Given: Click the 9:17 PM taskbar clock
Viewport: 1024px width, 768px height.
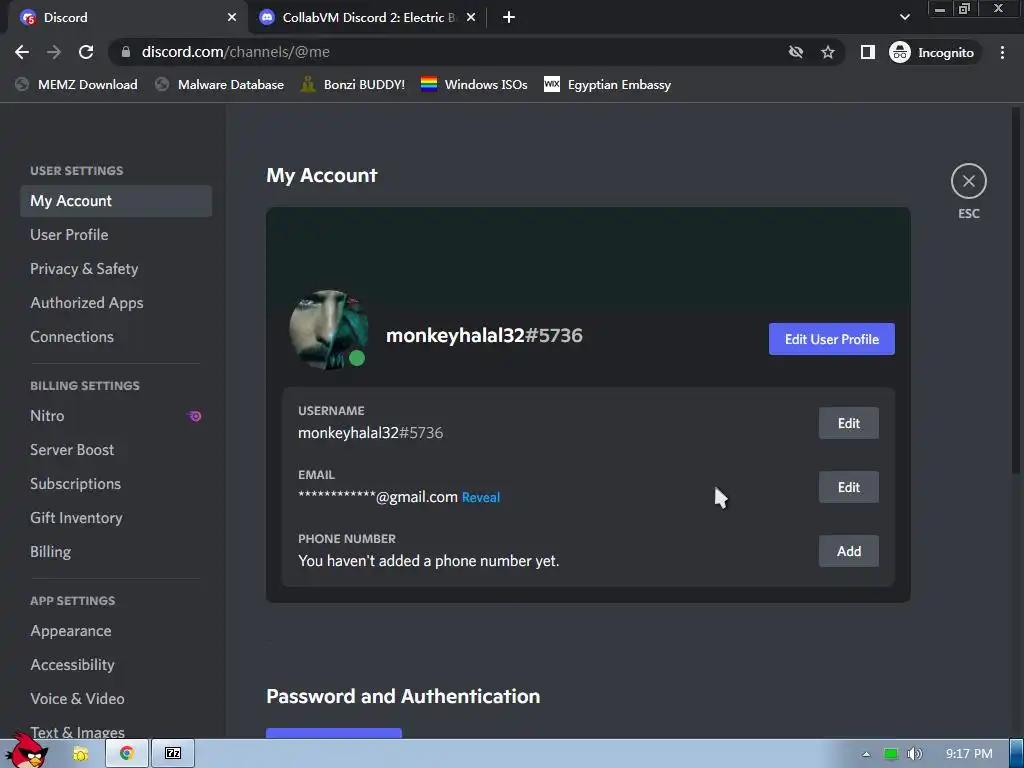Looking at the screenshot, I should point(969,754).
